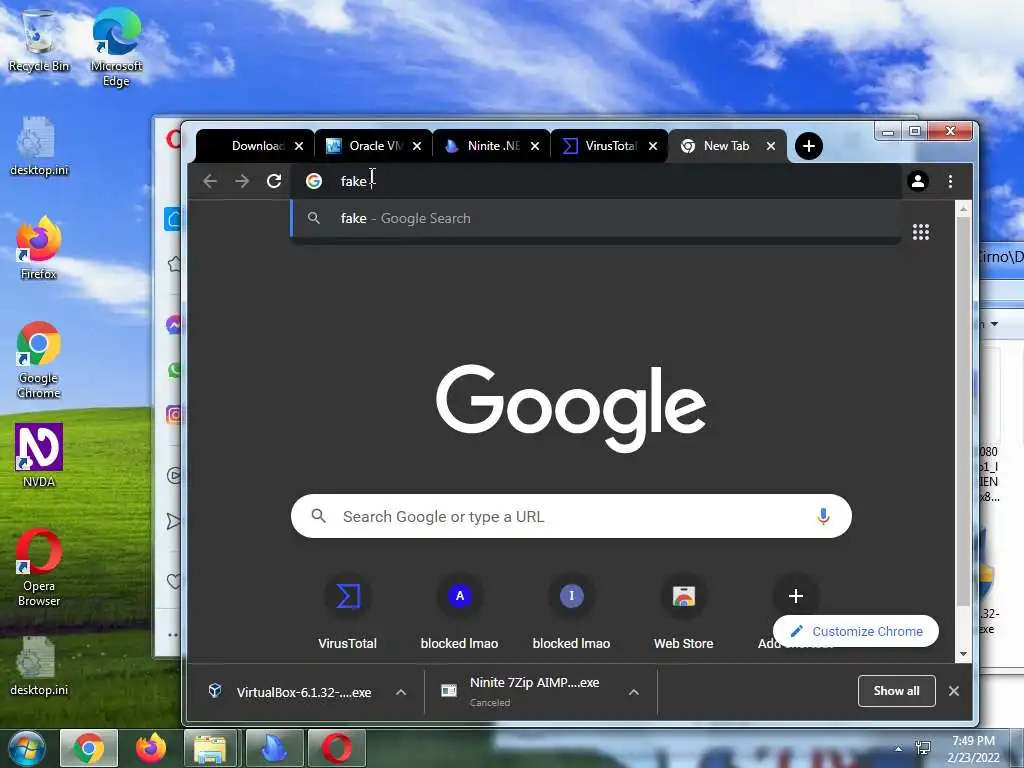Switch to Chrome in the taskbar
Image resolution: width=1024 pixels, height=768 pixels.
[x=89, y=748]
